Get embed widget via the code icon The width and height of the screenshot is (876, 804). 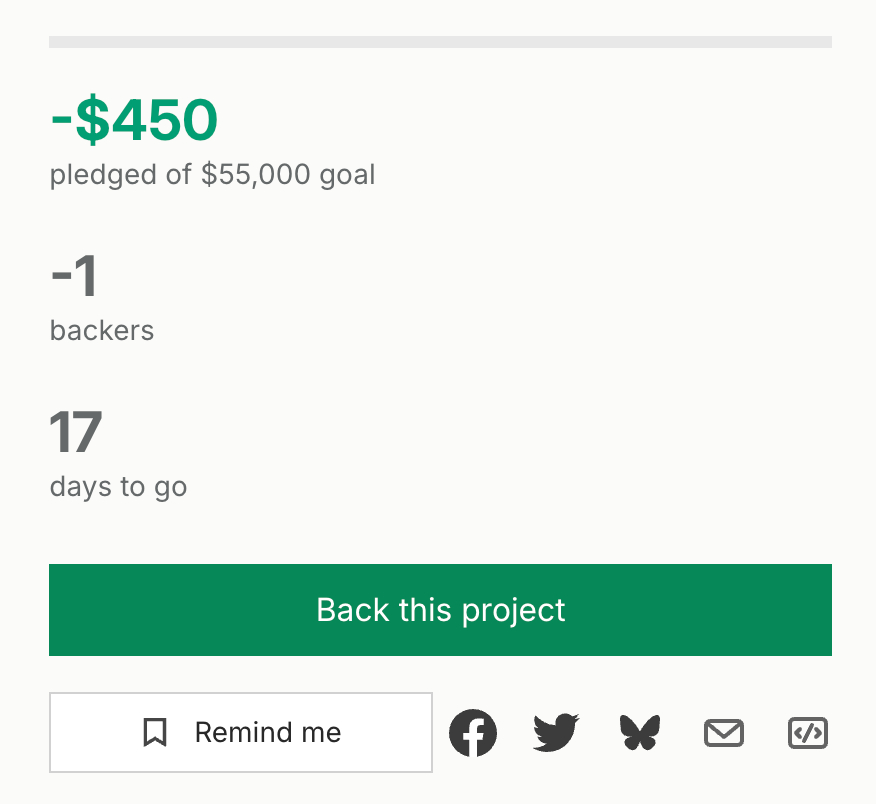808,734
